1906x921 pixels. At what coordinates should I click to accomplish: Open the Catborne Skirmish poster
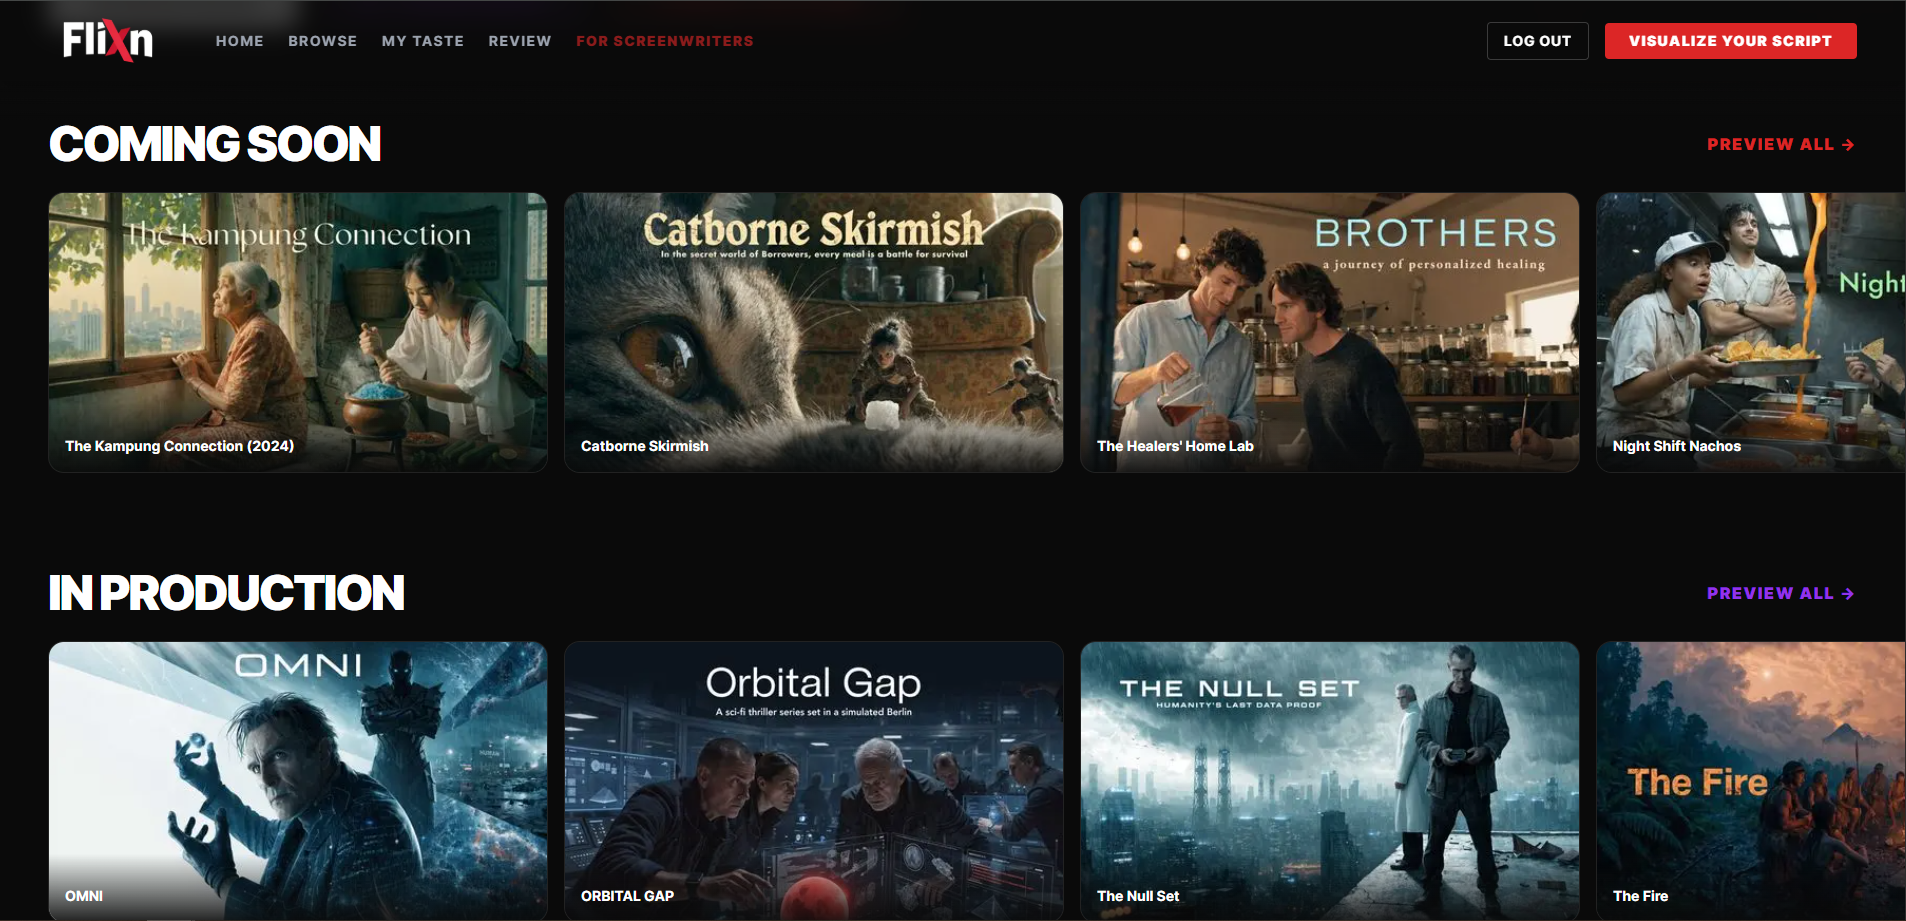[x=814, y=332]
